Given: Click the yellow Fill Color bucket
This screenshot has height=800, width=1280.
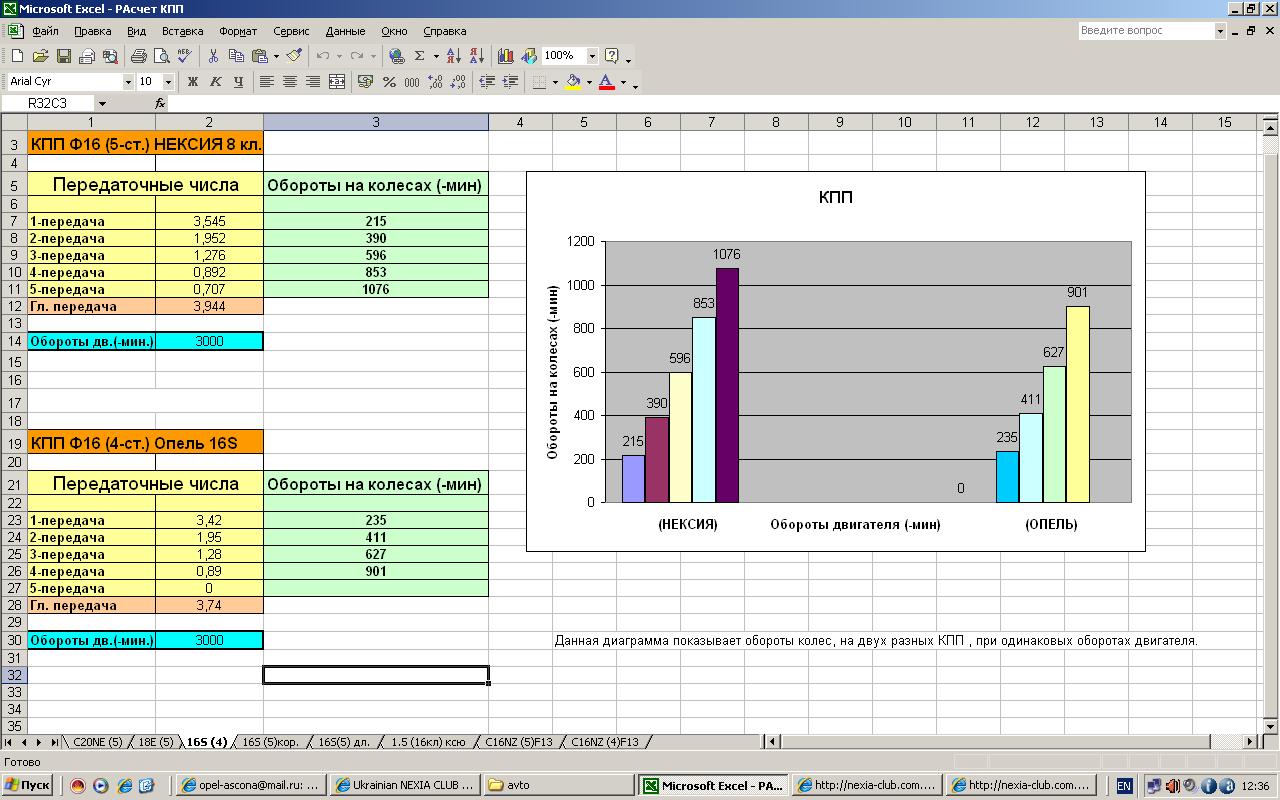Looking at the screenshot, I should [573, 82].
